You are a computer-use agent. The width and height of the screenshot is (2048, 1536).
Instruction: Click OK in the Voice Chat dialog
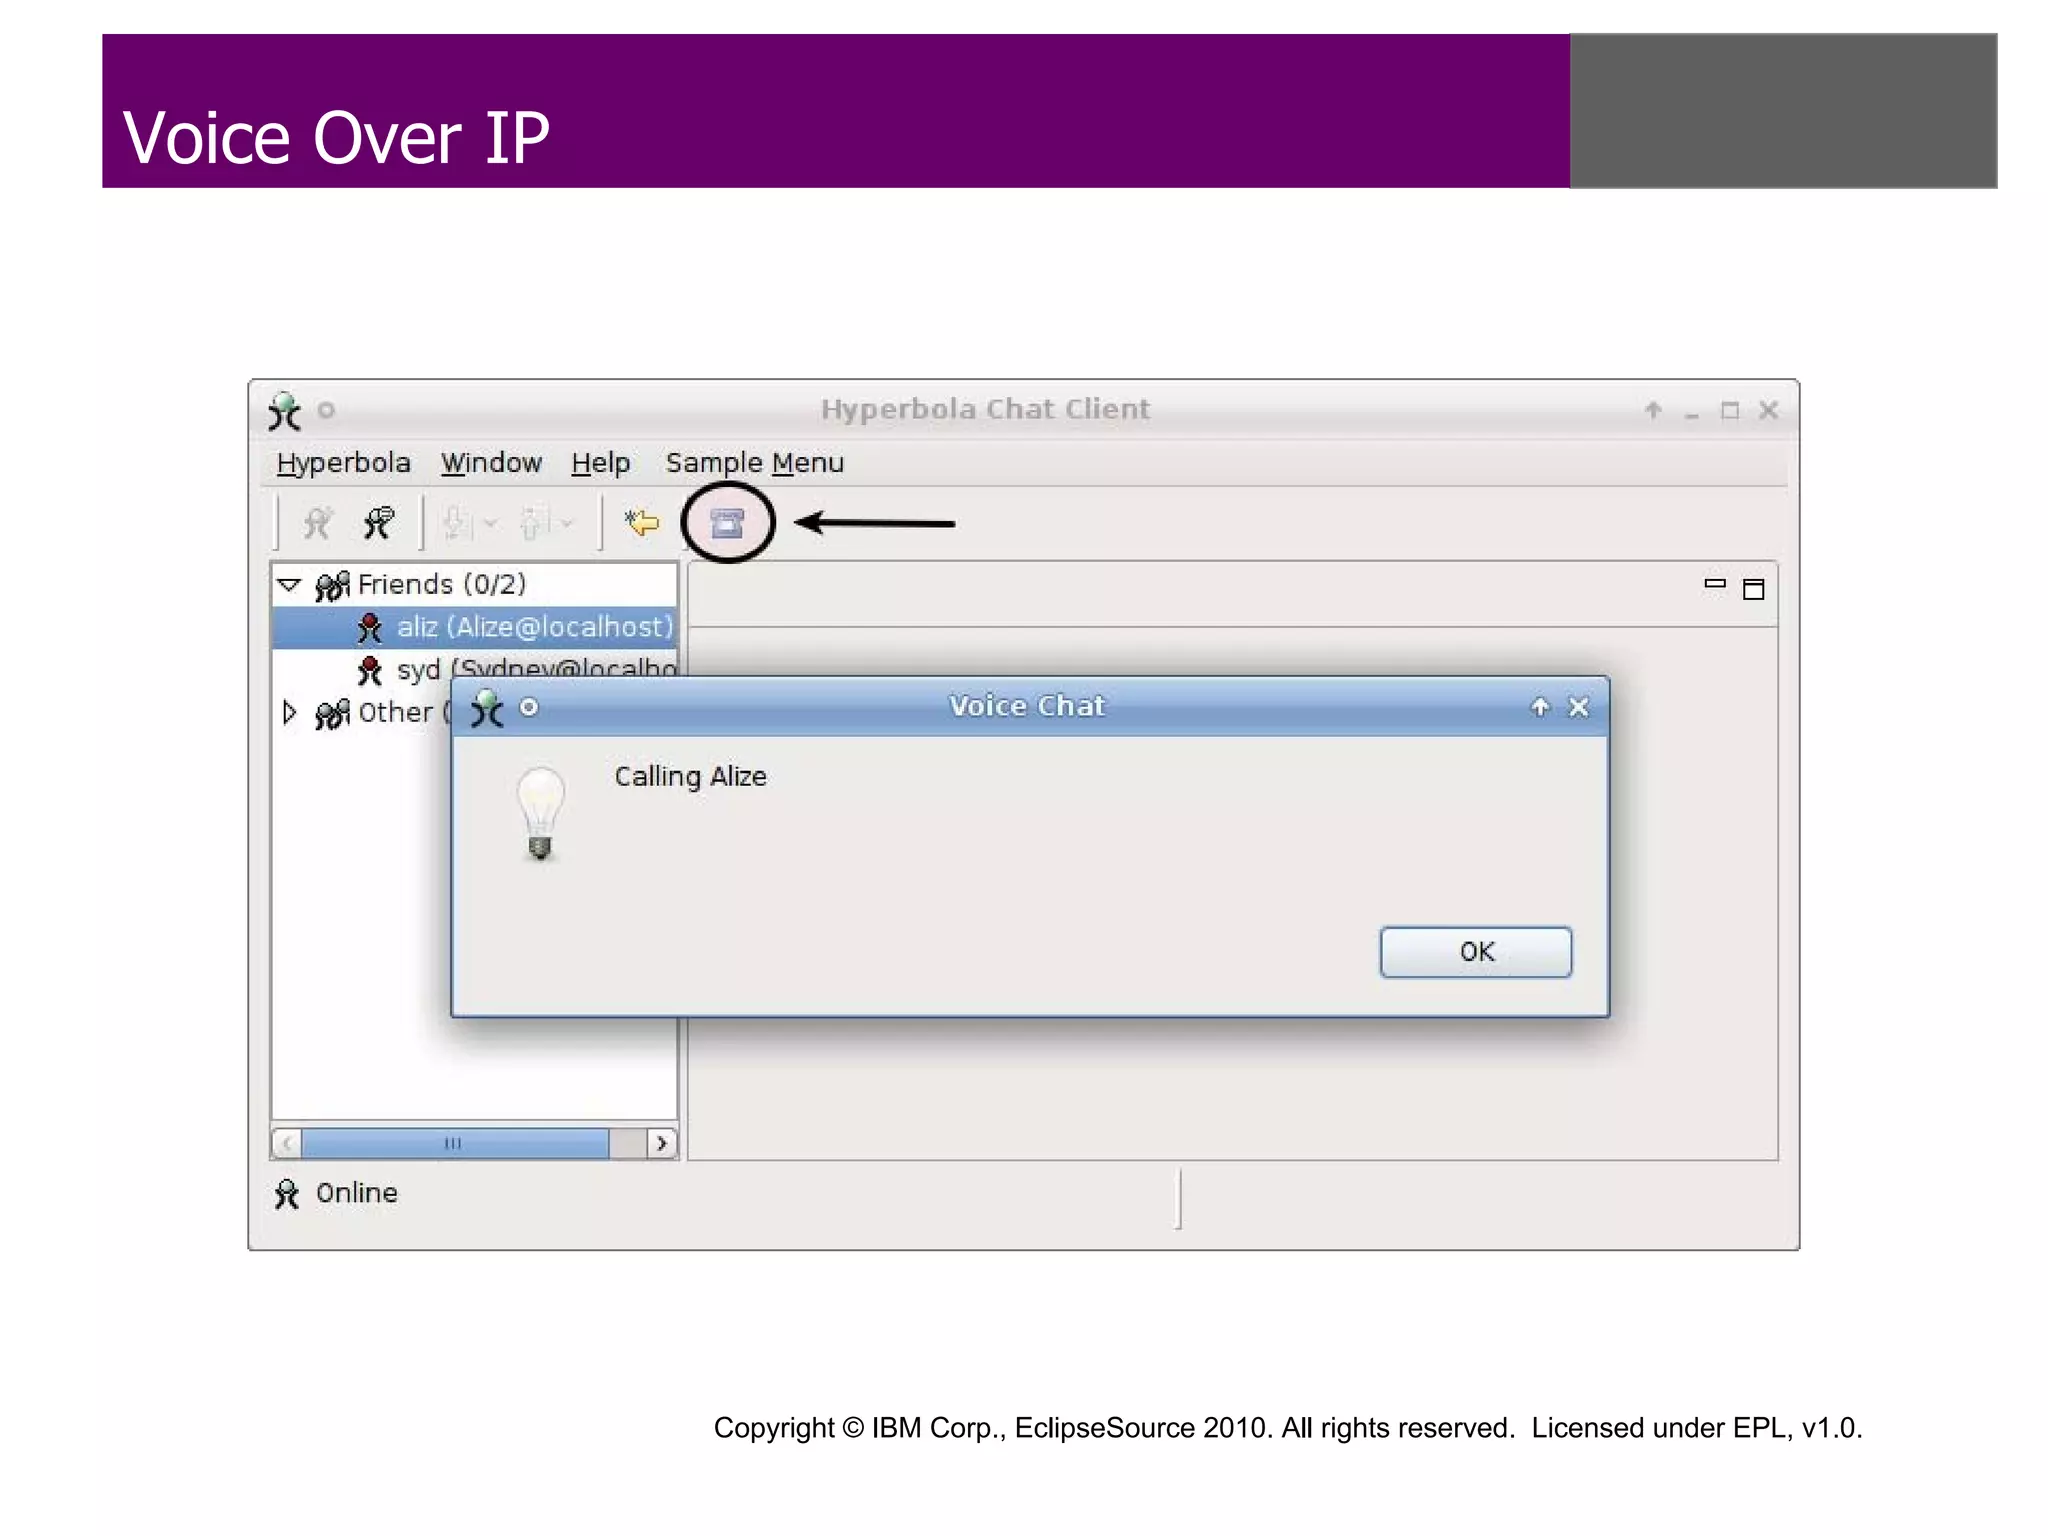[x=1475, y=951]
